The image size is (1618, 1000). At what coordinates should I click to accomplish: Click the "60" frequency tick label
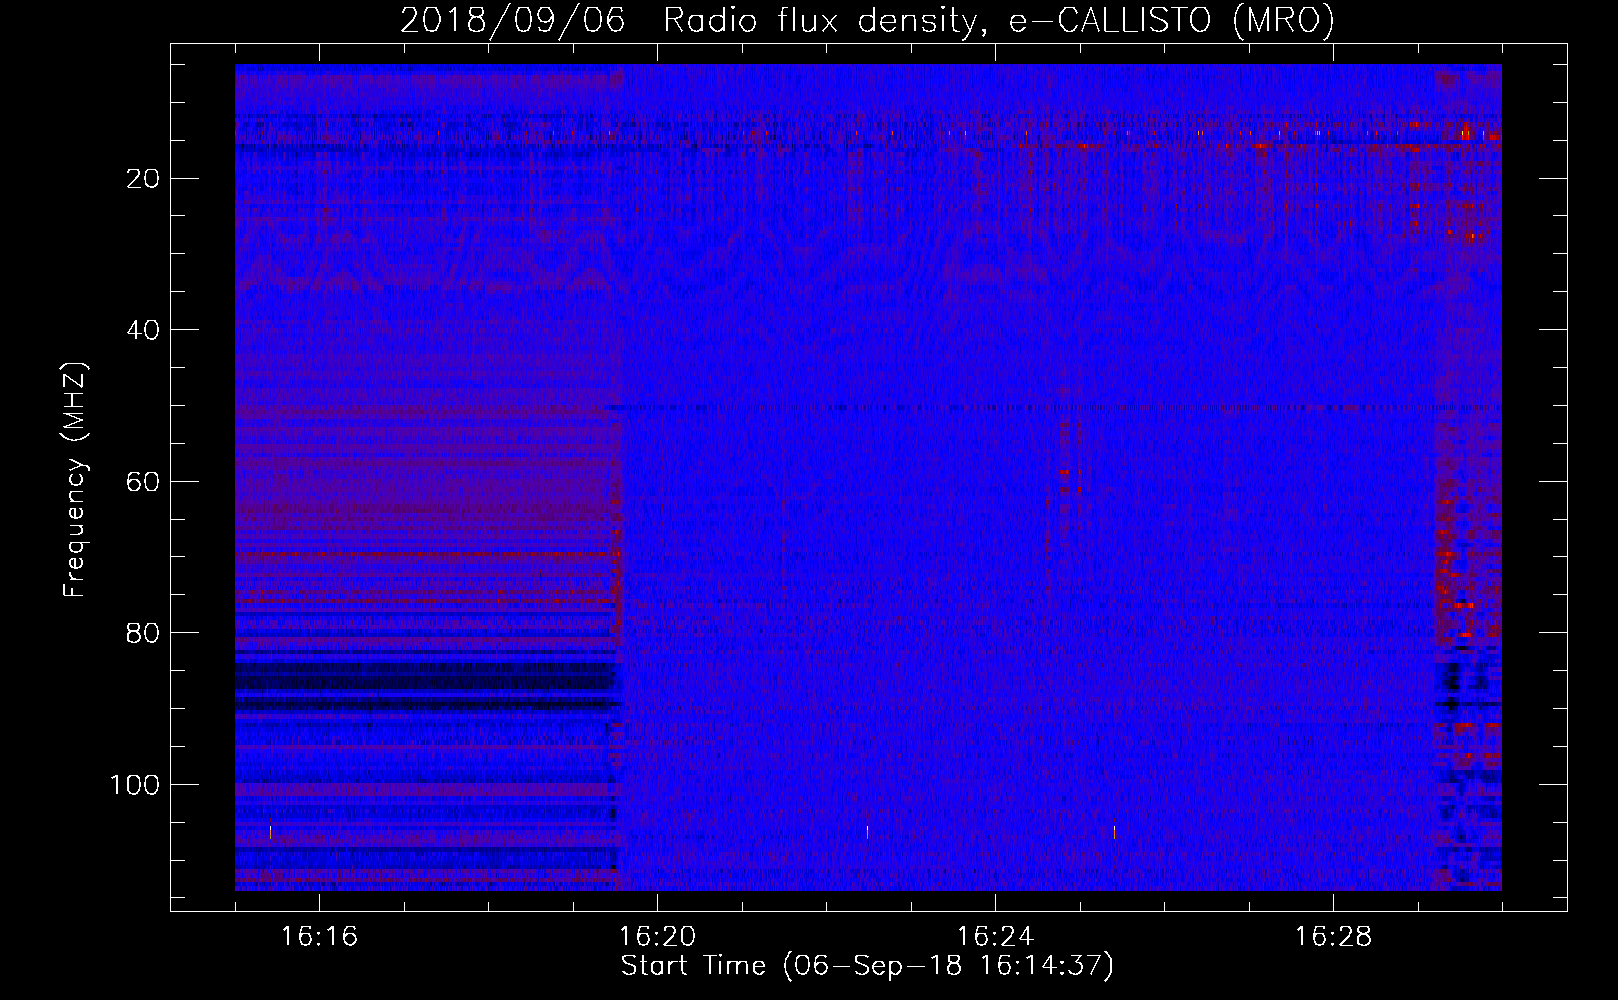click(x=143, y=482)
